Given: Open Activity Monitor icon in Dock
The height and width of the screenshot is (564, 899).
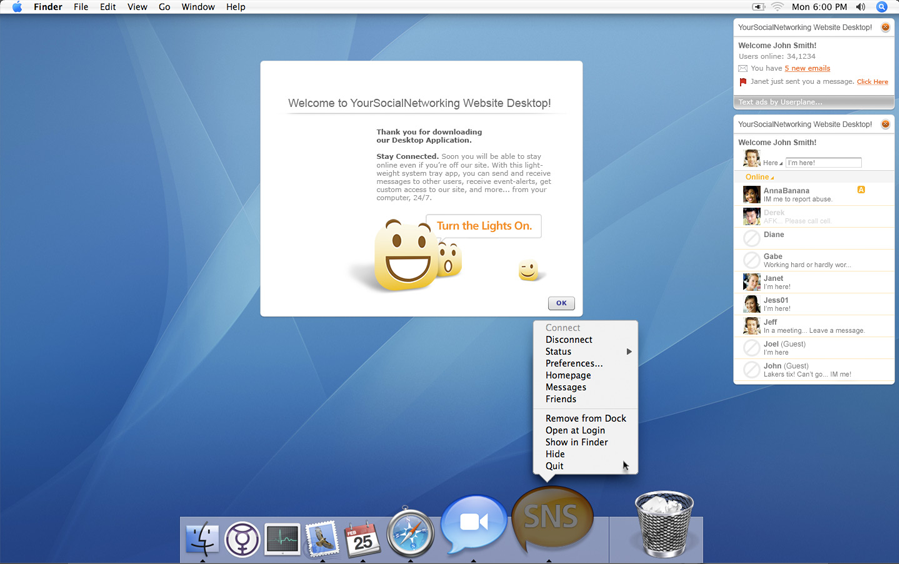Looking at the screenshot, I should pyautogui.click(x=282, y=539).
